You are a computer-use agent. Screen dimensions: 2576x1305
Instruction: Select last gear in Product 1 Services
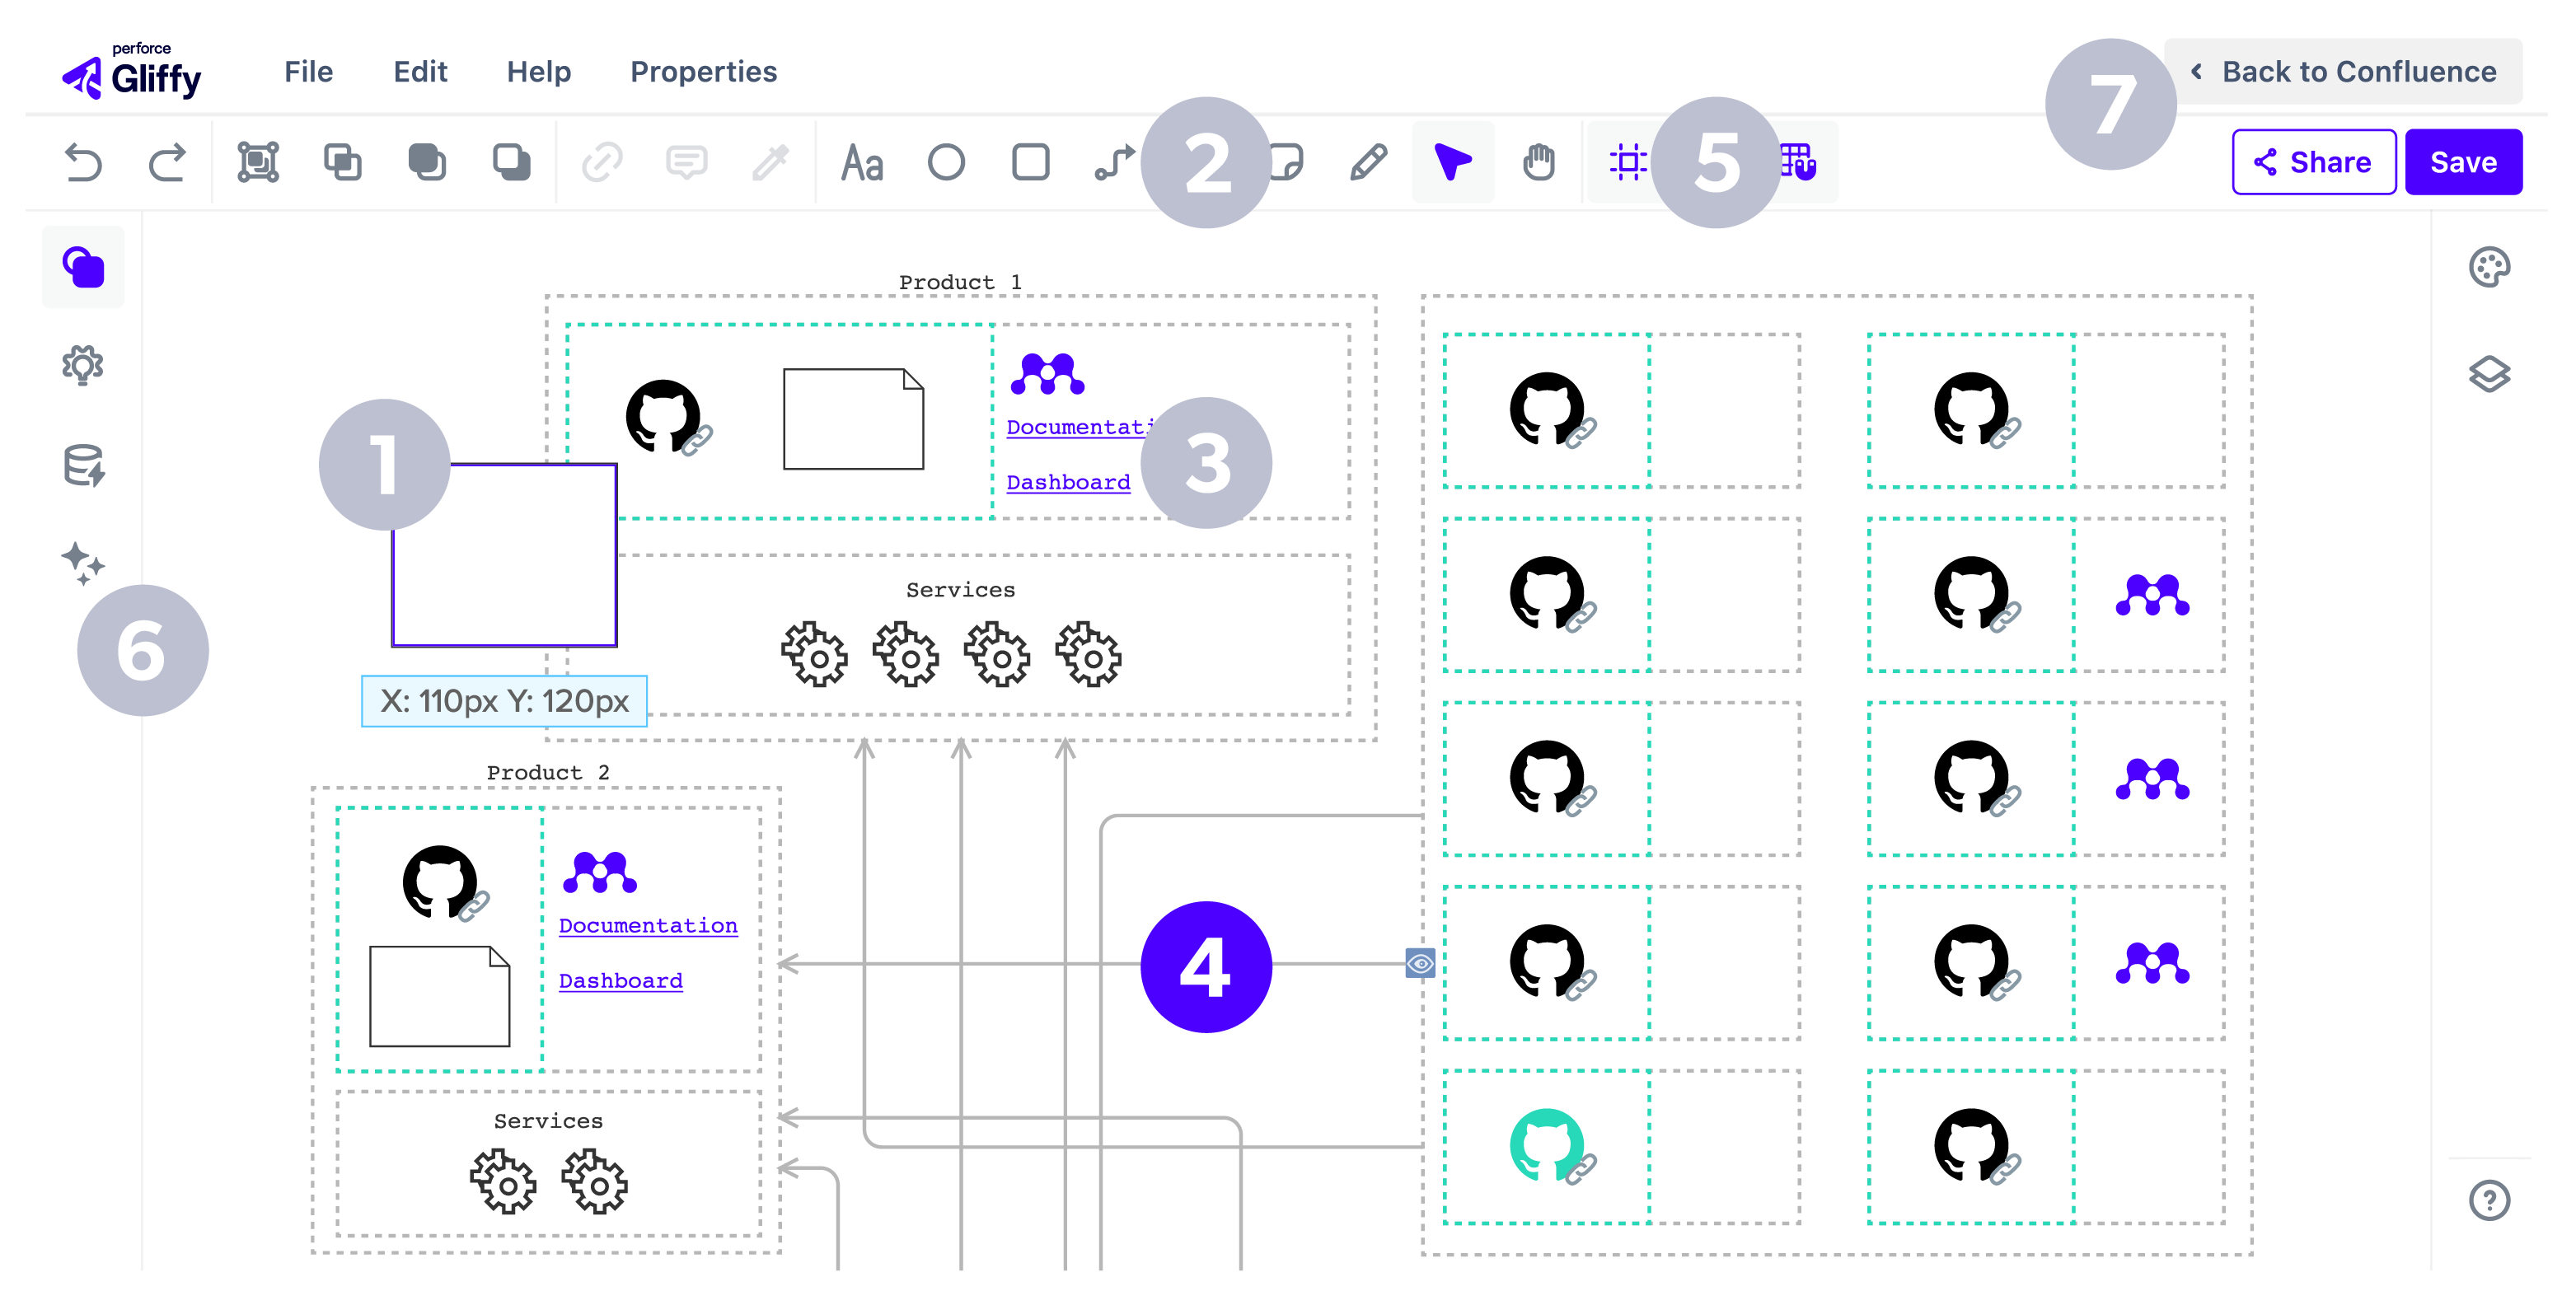(1089, 655)
